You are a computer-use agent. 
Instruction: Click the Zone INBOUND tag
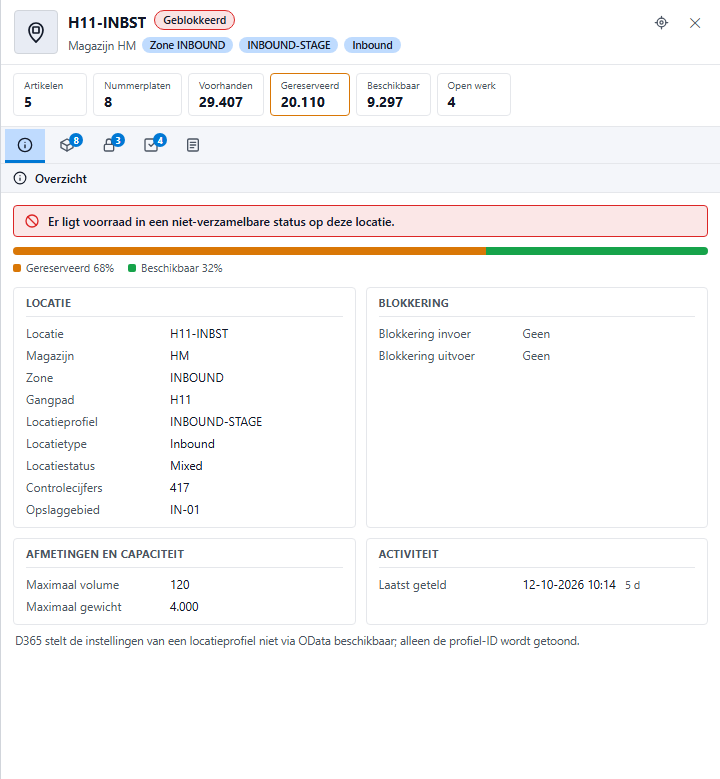tap(187, 45)
